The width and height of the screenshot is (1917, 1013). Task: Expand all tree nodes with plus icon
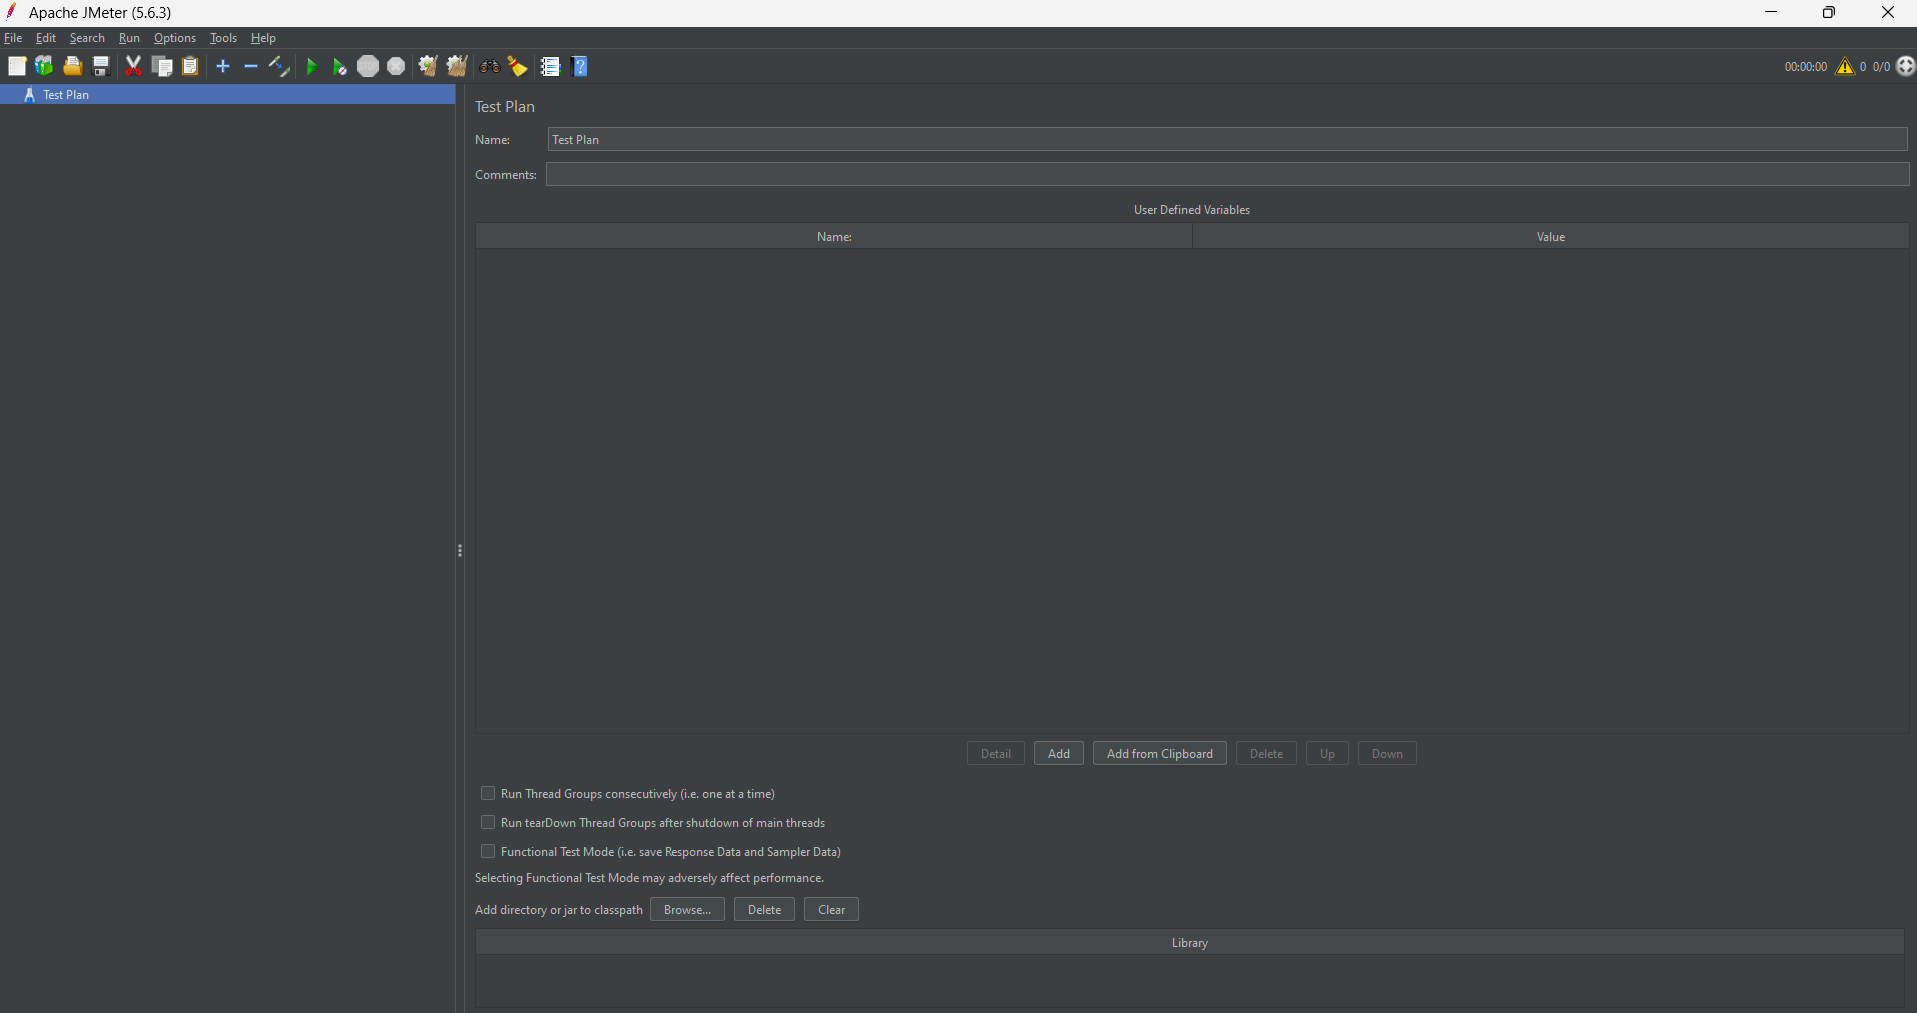pyautogui.click(x=223, y=66)
